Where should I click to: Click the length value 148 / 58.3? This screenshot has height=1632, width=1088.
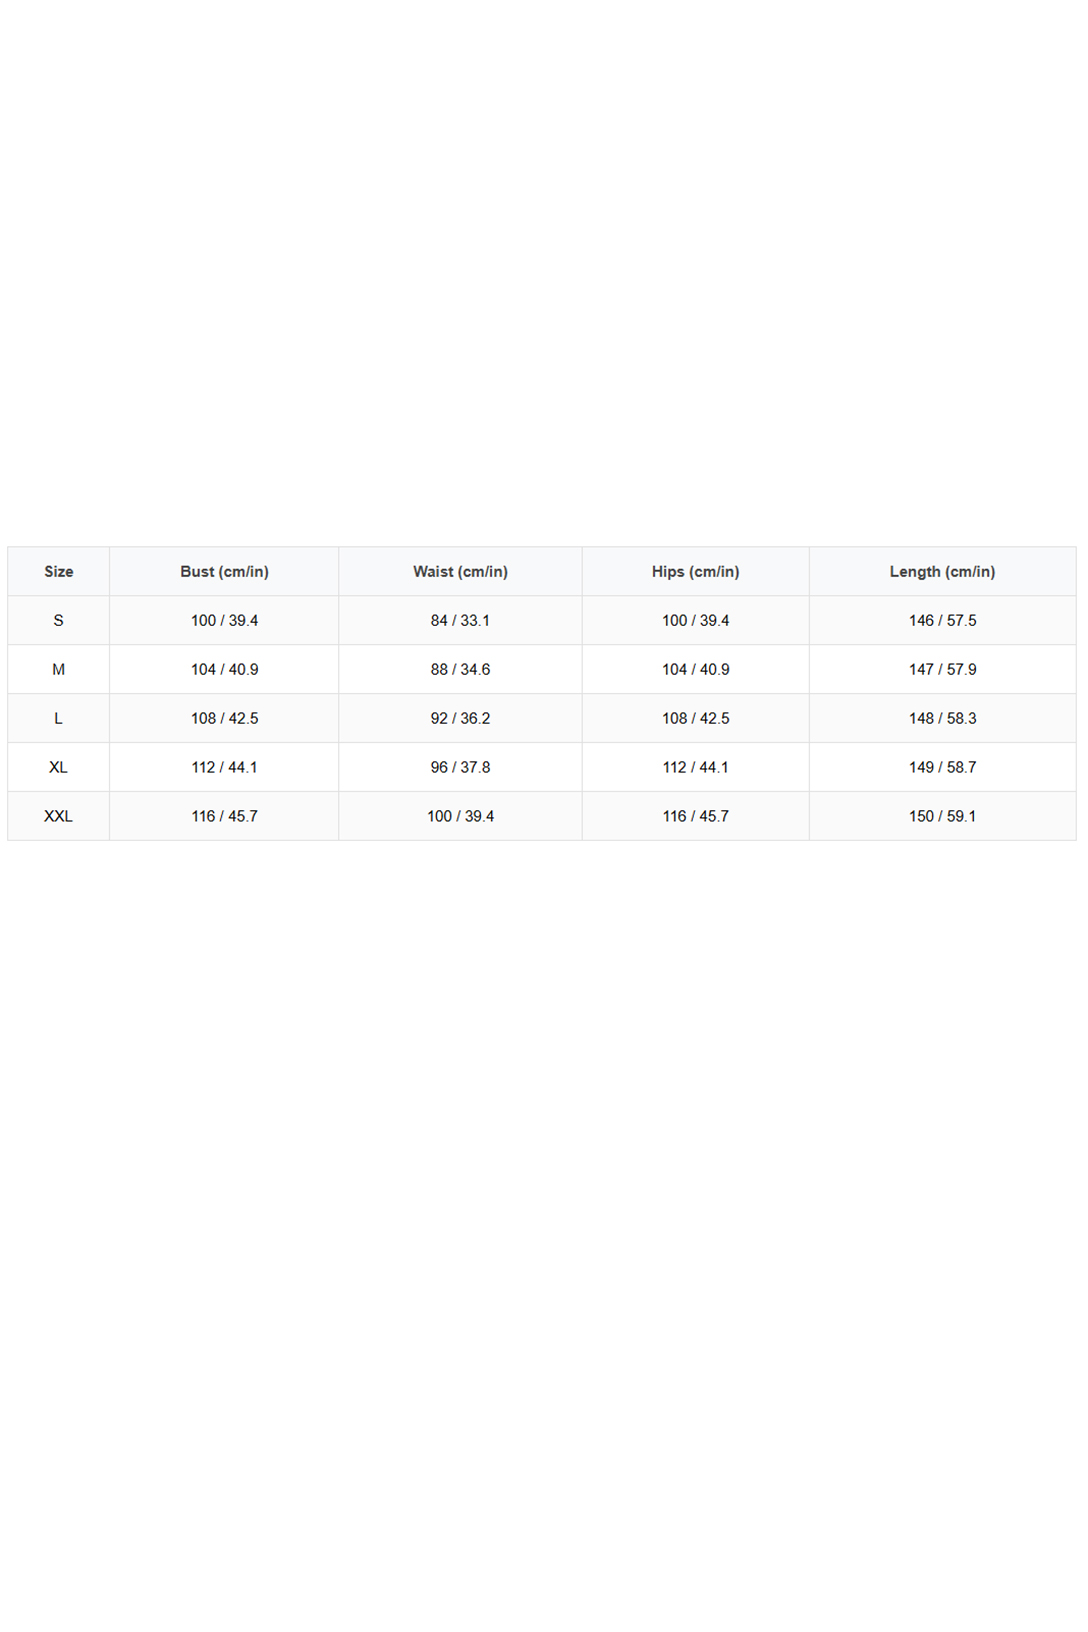tap(942, 719)
